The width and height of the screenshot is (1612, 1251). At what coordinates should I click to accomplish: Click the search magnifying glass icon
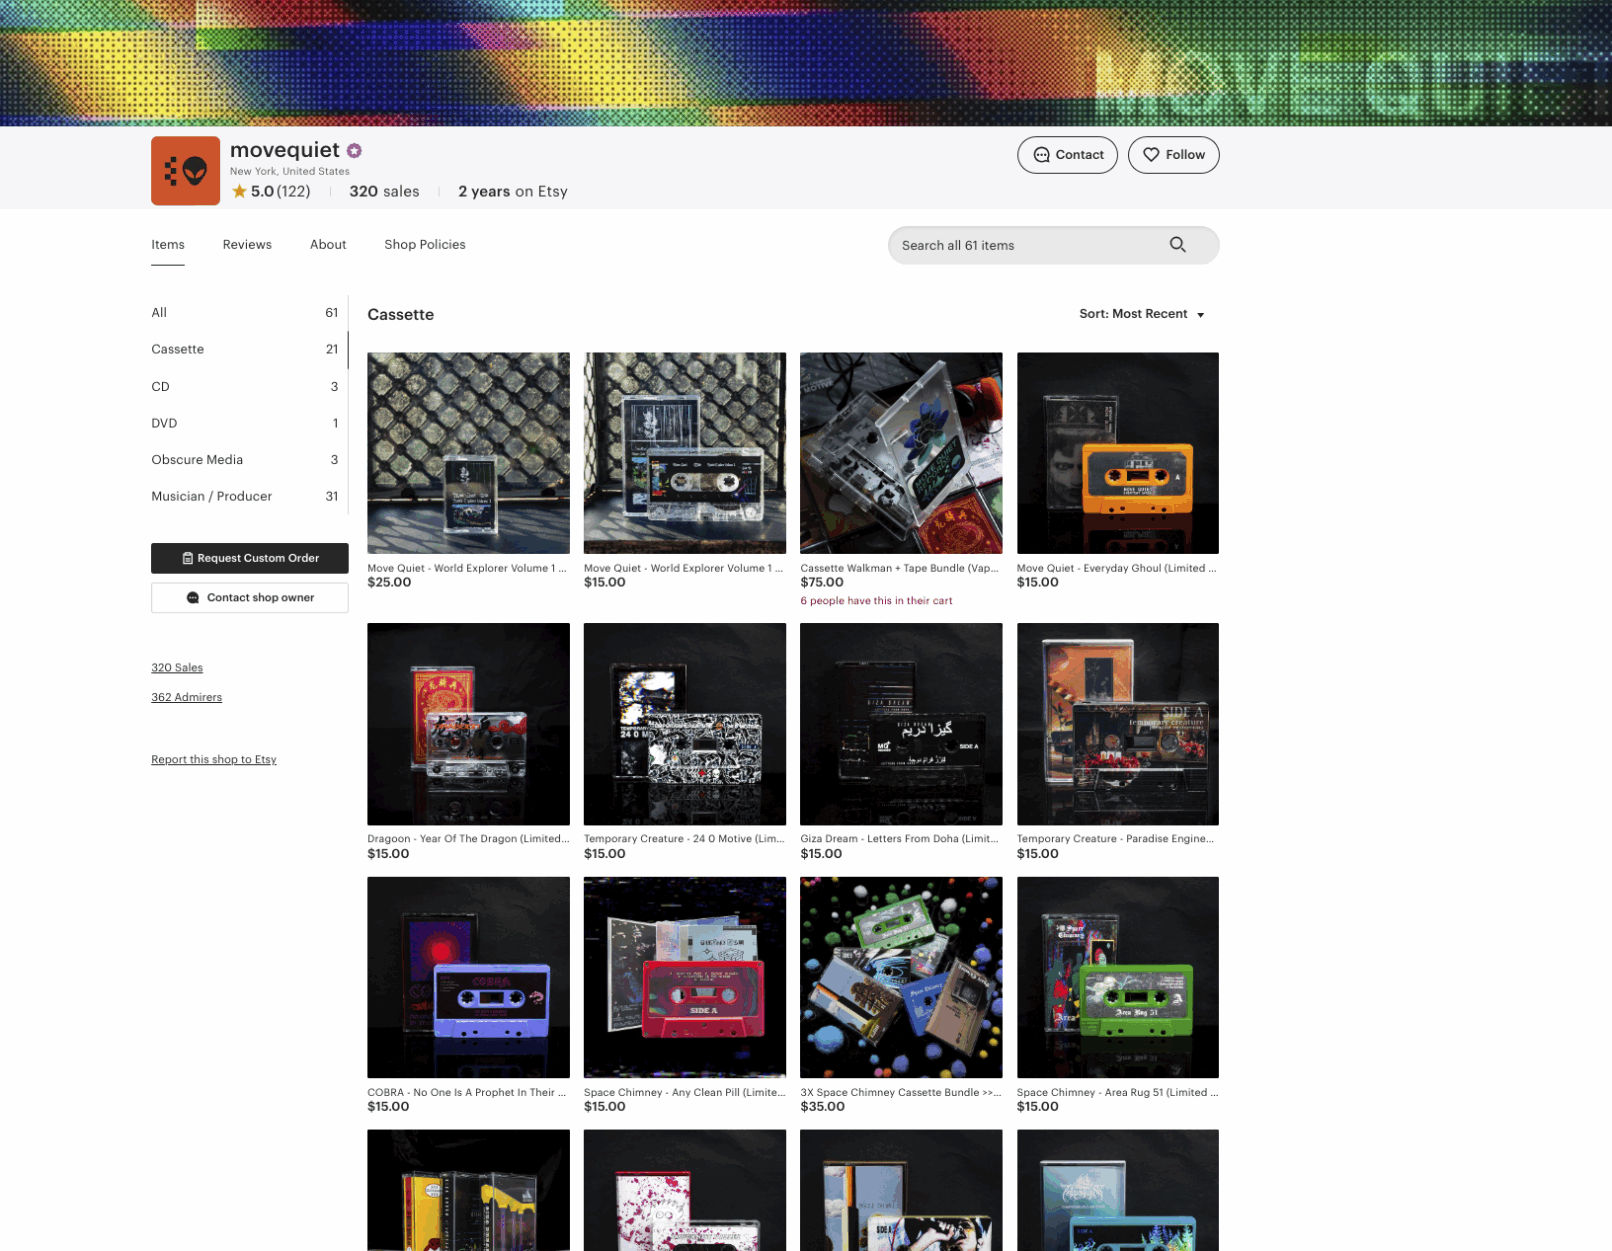(1177, 245)
